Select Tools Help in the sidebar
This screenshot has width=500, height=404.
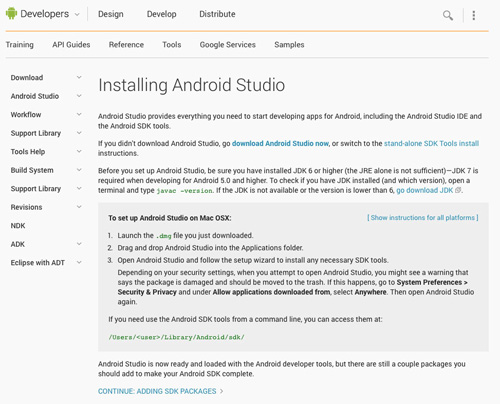coord(28,152)
